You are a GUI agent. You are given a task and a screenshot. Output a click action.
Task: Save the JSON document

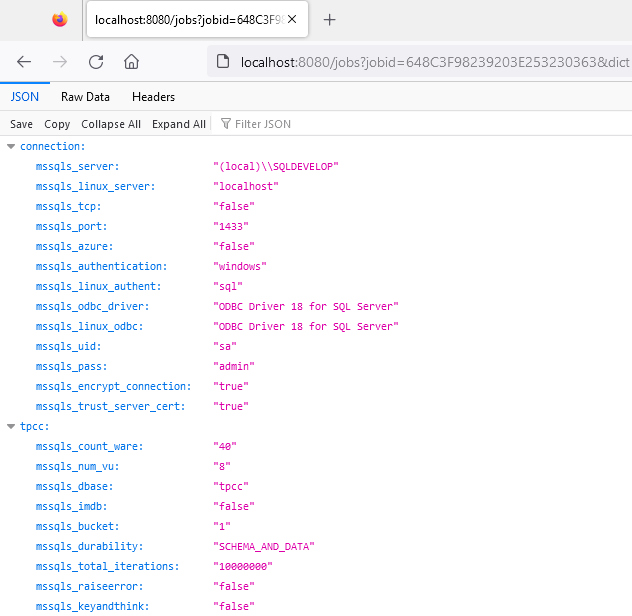coord(21,124)
